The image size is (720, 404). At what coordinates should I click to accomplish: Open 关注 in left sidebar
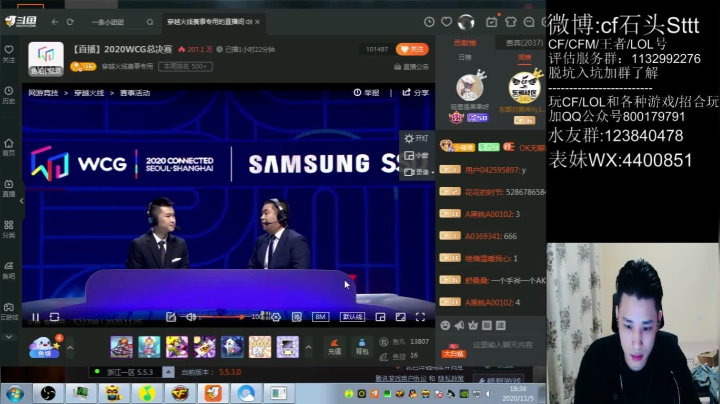(9, 54)
